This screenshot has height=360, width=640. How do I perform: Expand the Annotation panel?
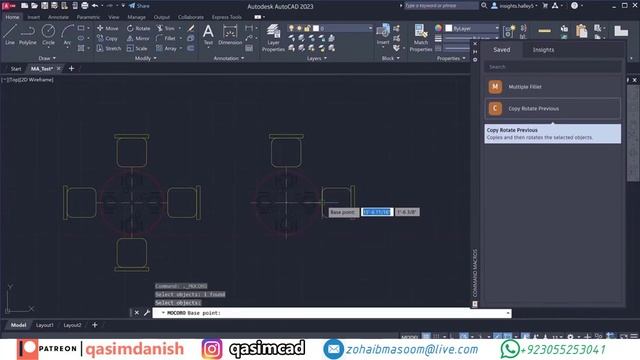tap(229, 58)
